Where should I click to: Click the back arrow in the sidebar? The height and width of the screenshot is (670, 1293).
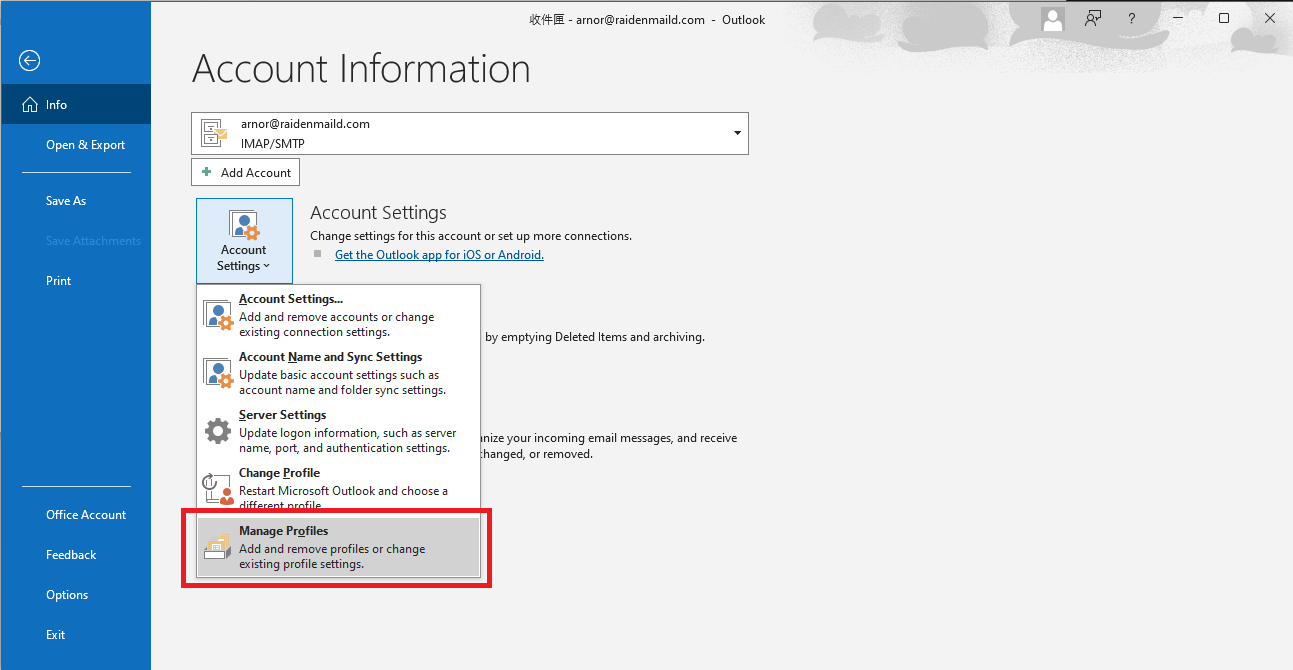pyautogui.click(x=30, y=61)
